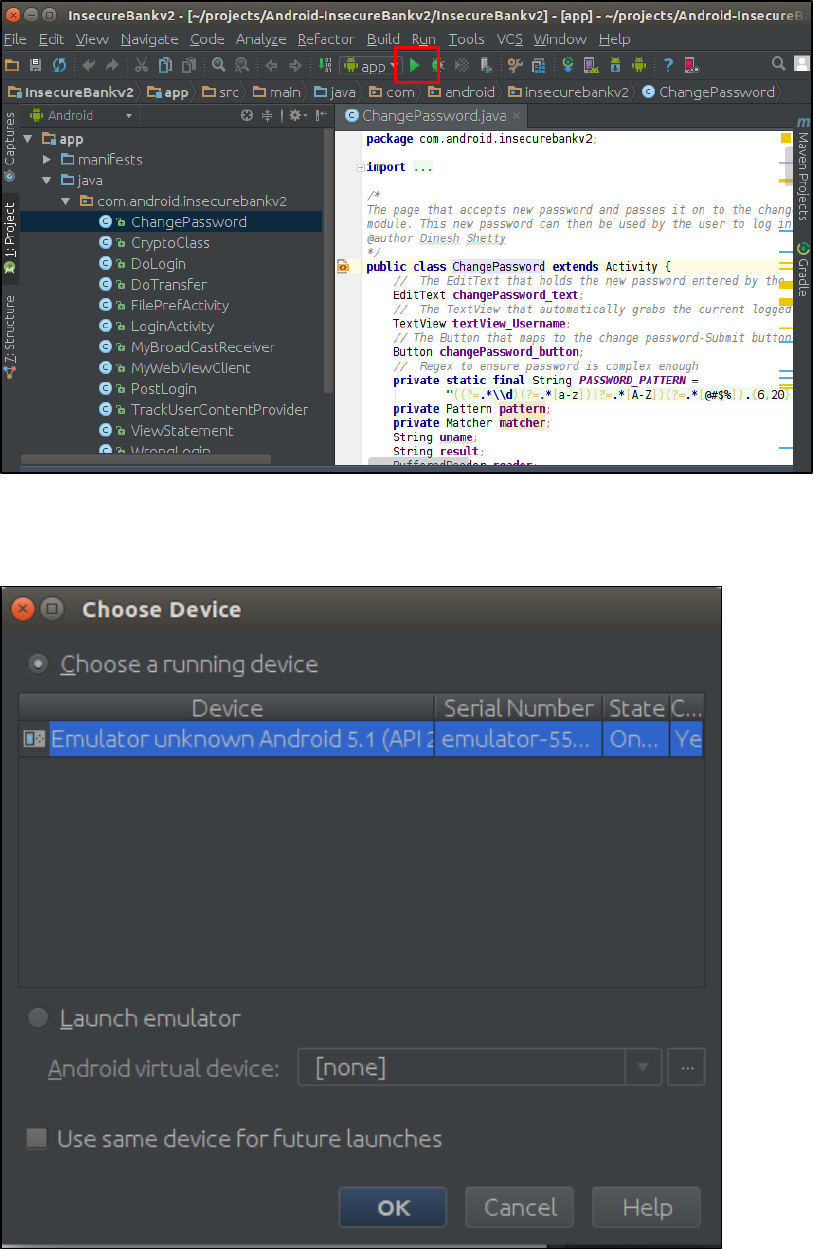Open the VCS menu
813x1249 pixels.
[x=510, y=39]
